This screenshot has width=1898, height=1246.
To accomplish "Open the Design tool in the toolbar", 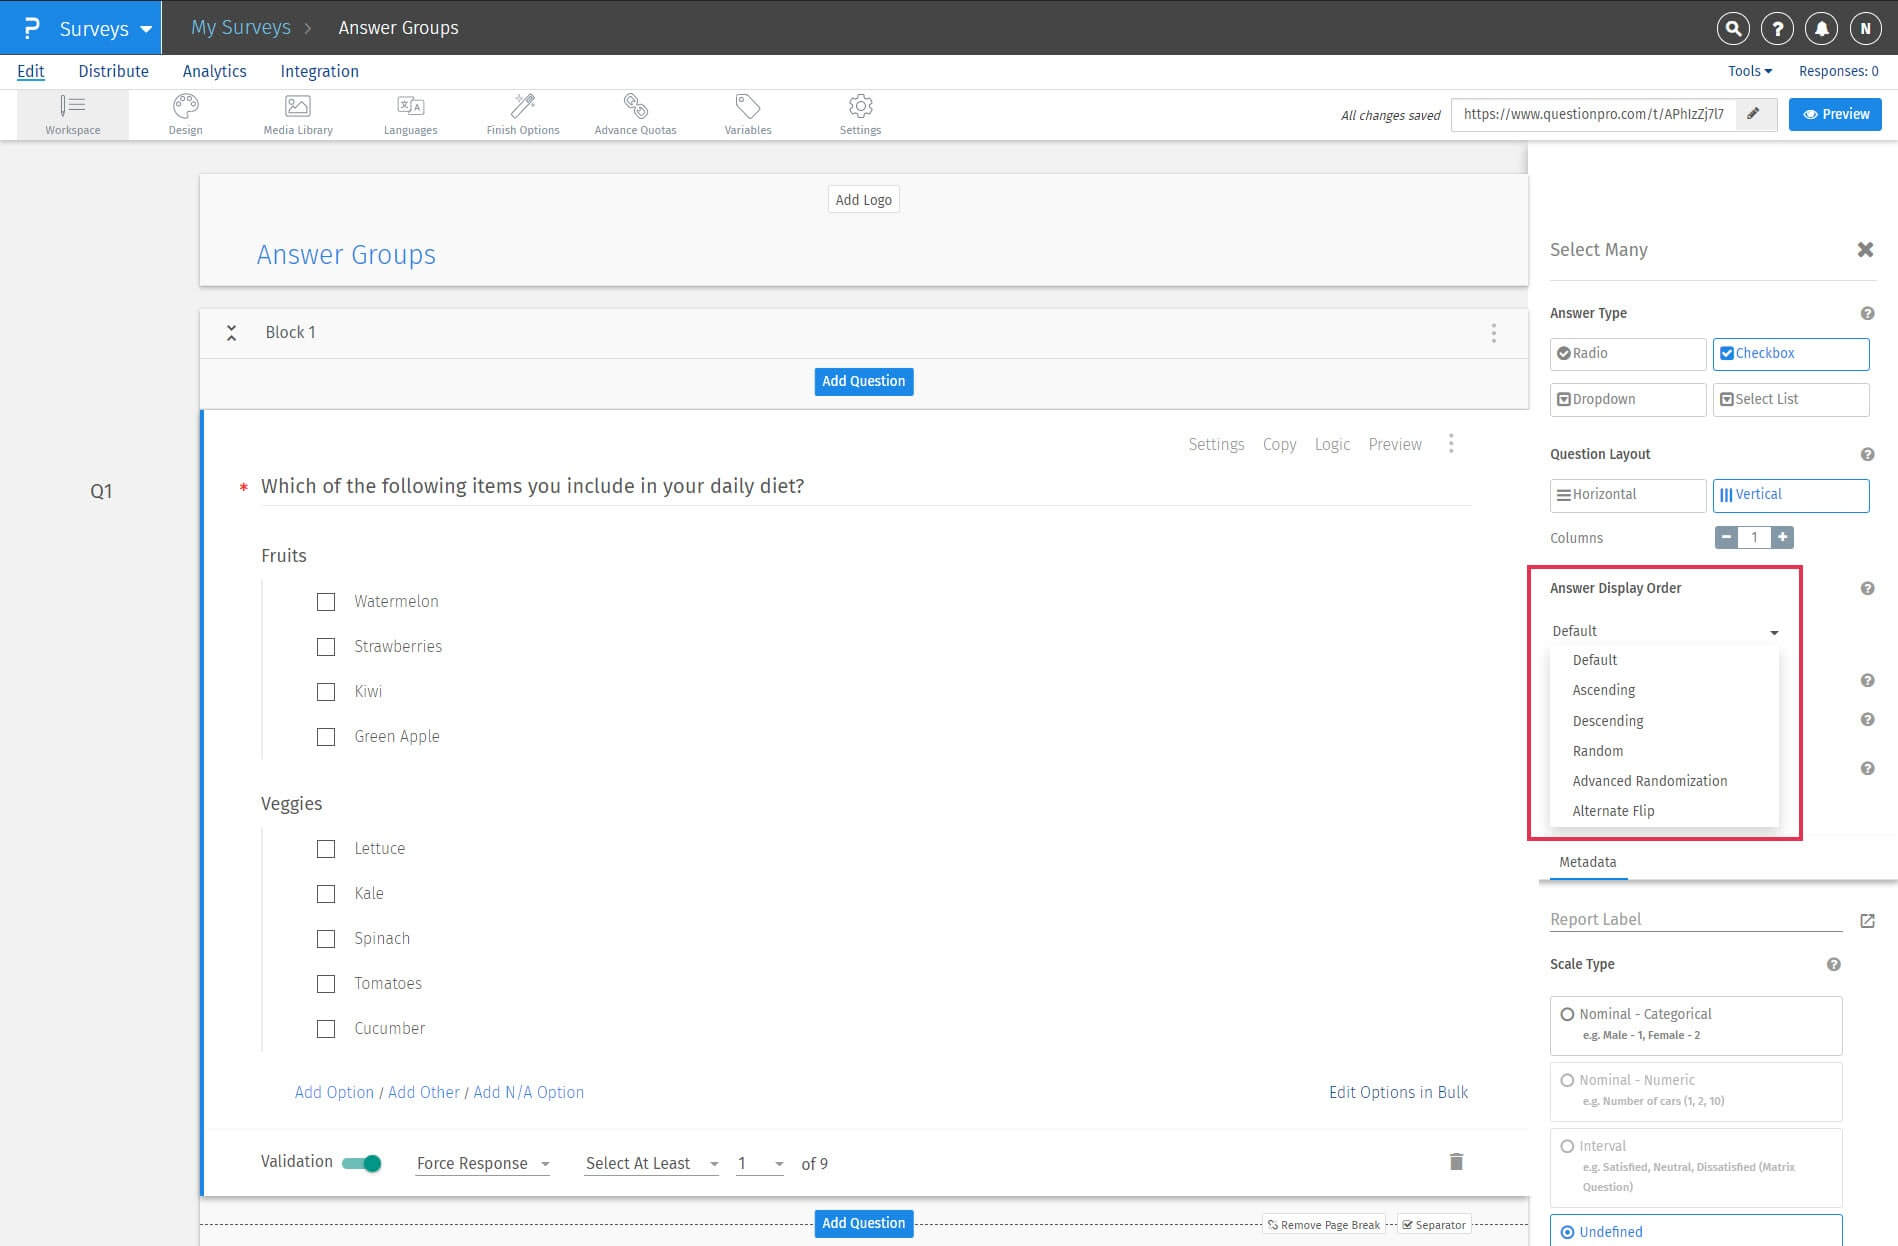I will (x=185, y=112).
